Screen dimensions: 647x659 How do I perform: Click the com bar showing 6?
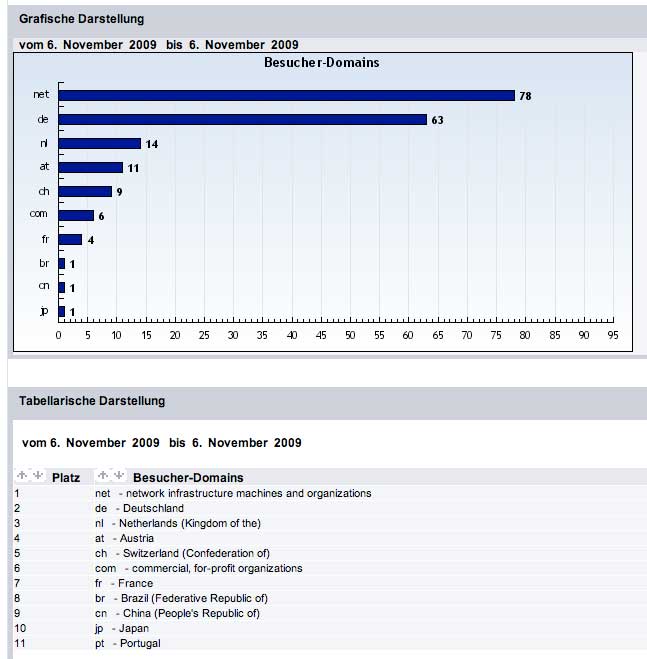pos(76,215)
